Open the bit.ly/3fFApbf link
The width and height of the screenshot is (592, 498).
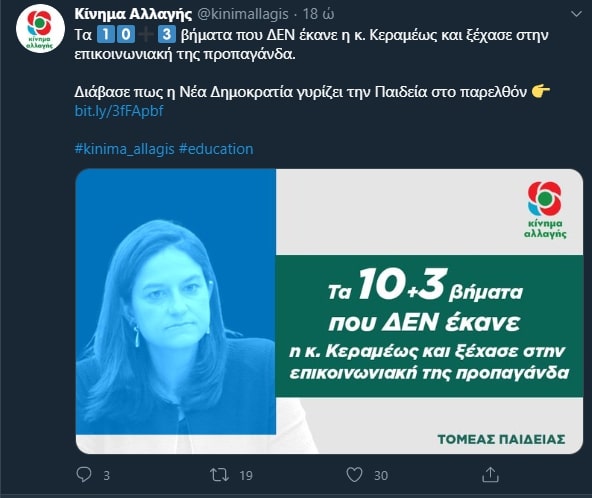click(x=119, y=111)
